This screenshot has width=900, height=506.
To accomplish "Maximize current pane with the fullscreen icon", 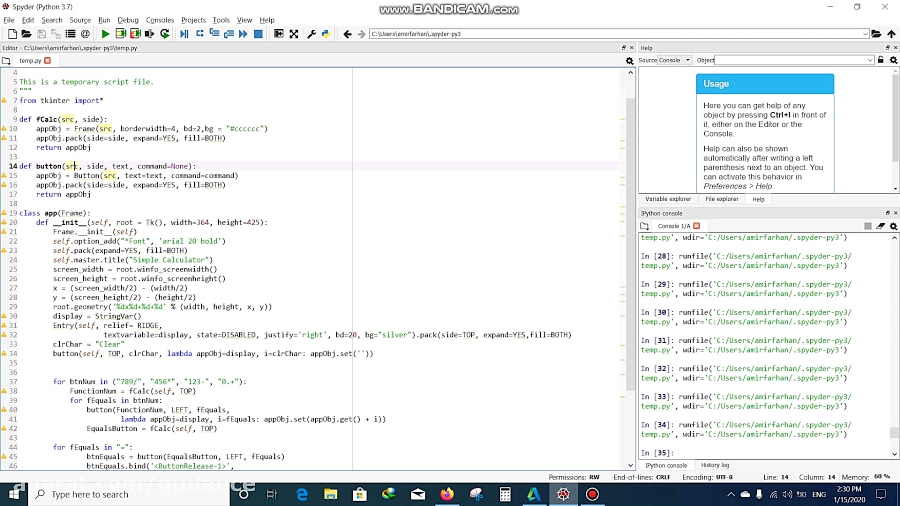I will (x=294, y=34).
